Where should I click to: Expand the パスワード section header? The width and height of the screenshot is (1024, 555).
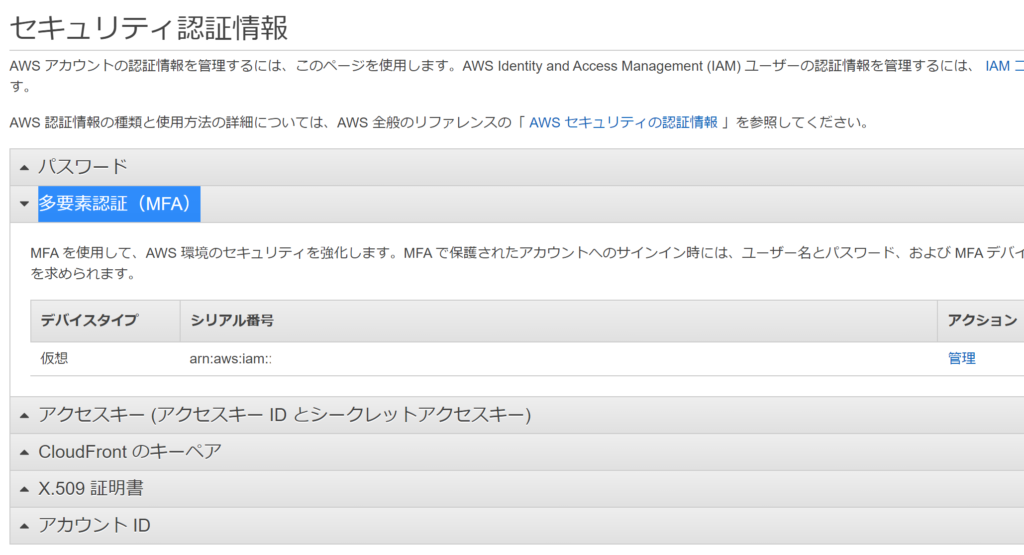pyautogui.click(x=83, y=167)
